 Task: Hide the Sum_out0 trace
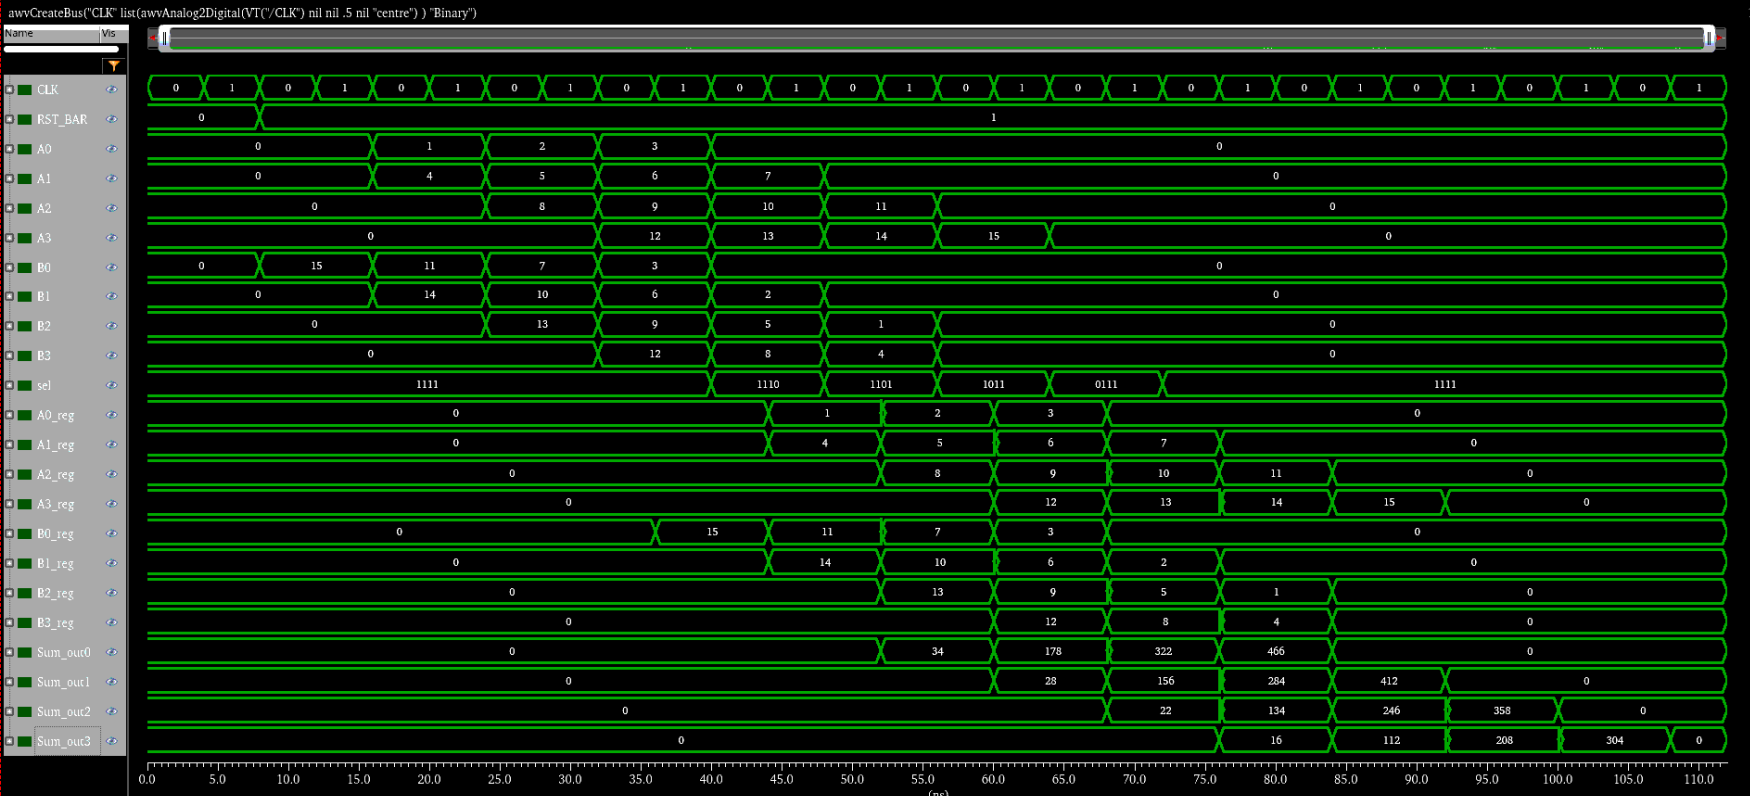tap(112, 652)
